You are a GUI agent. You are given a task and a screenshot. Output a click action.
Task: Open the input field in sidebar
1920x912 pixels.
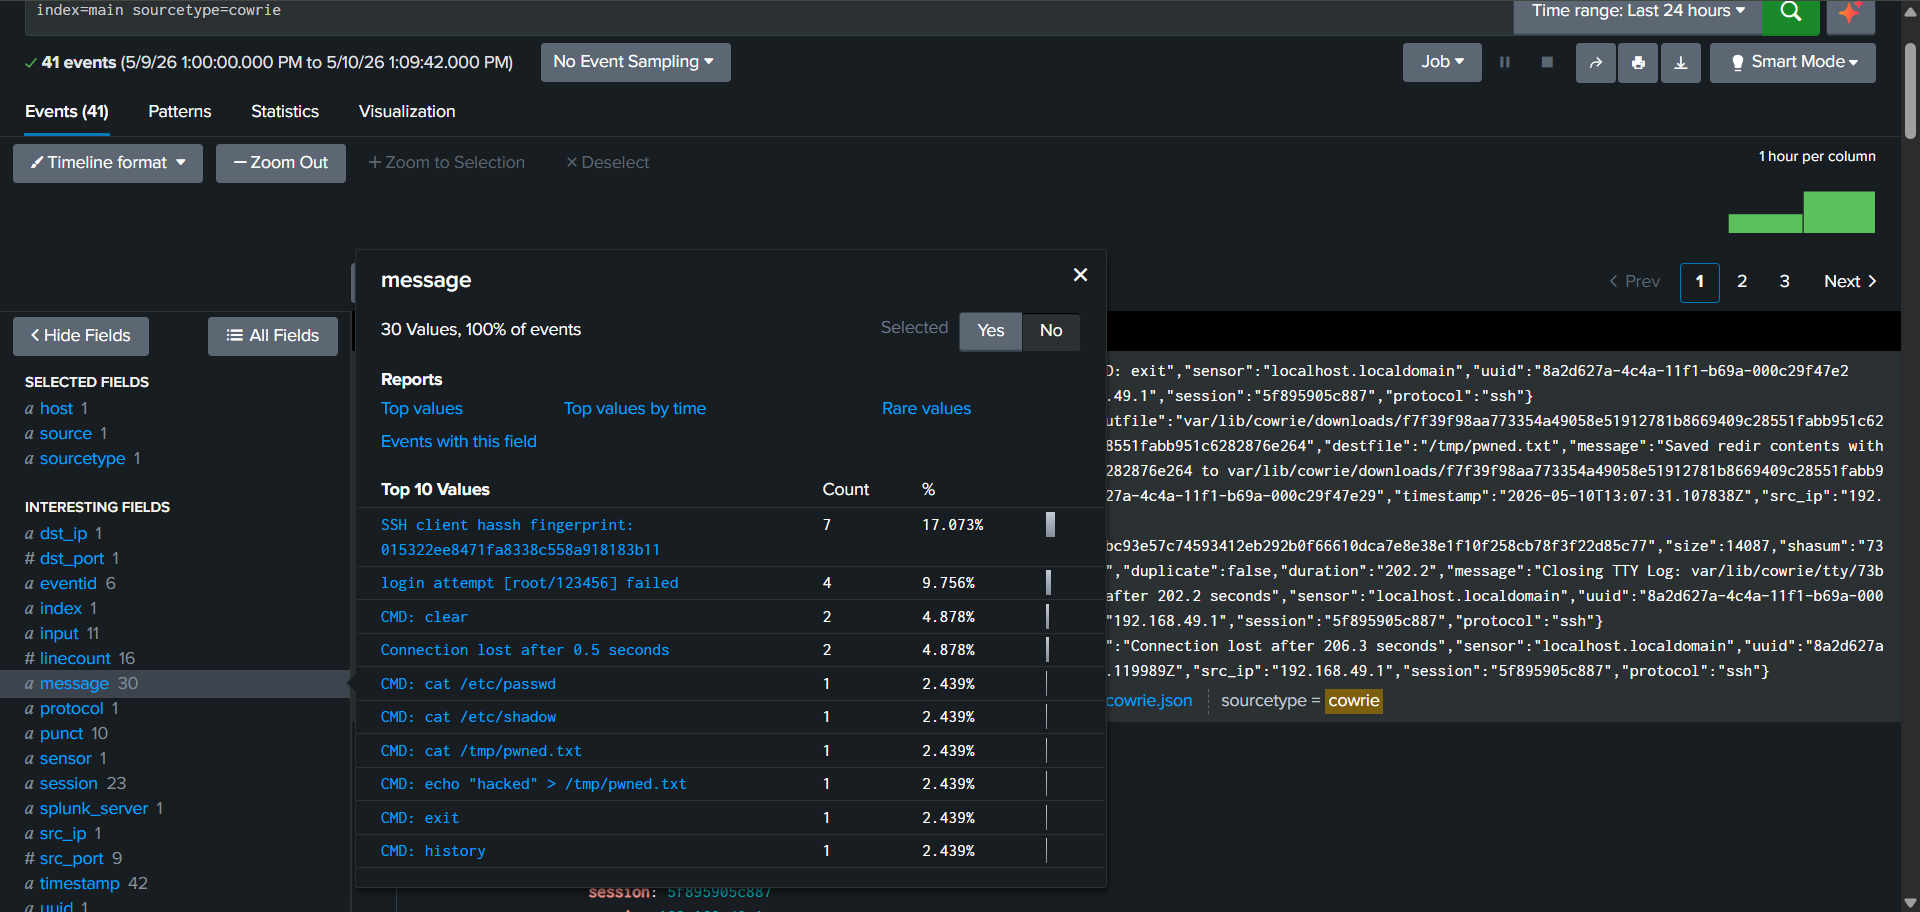pos(59,634)
